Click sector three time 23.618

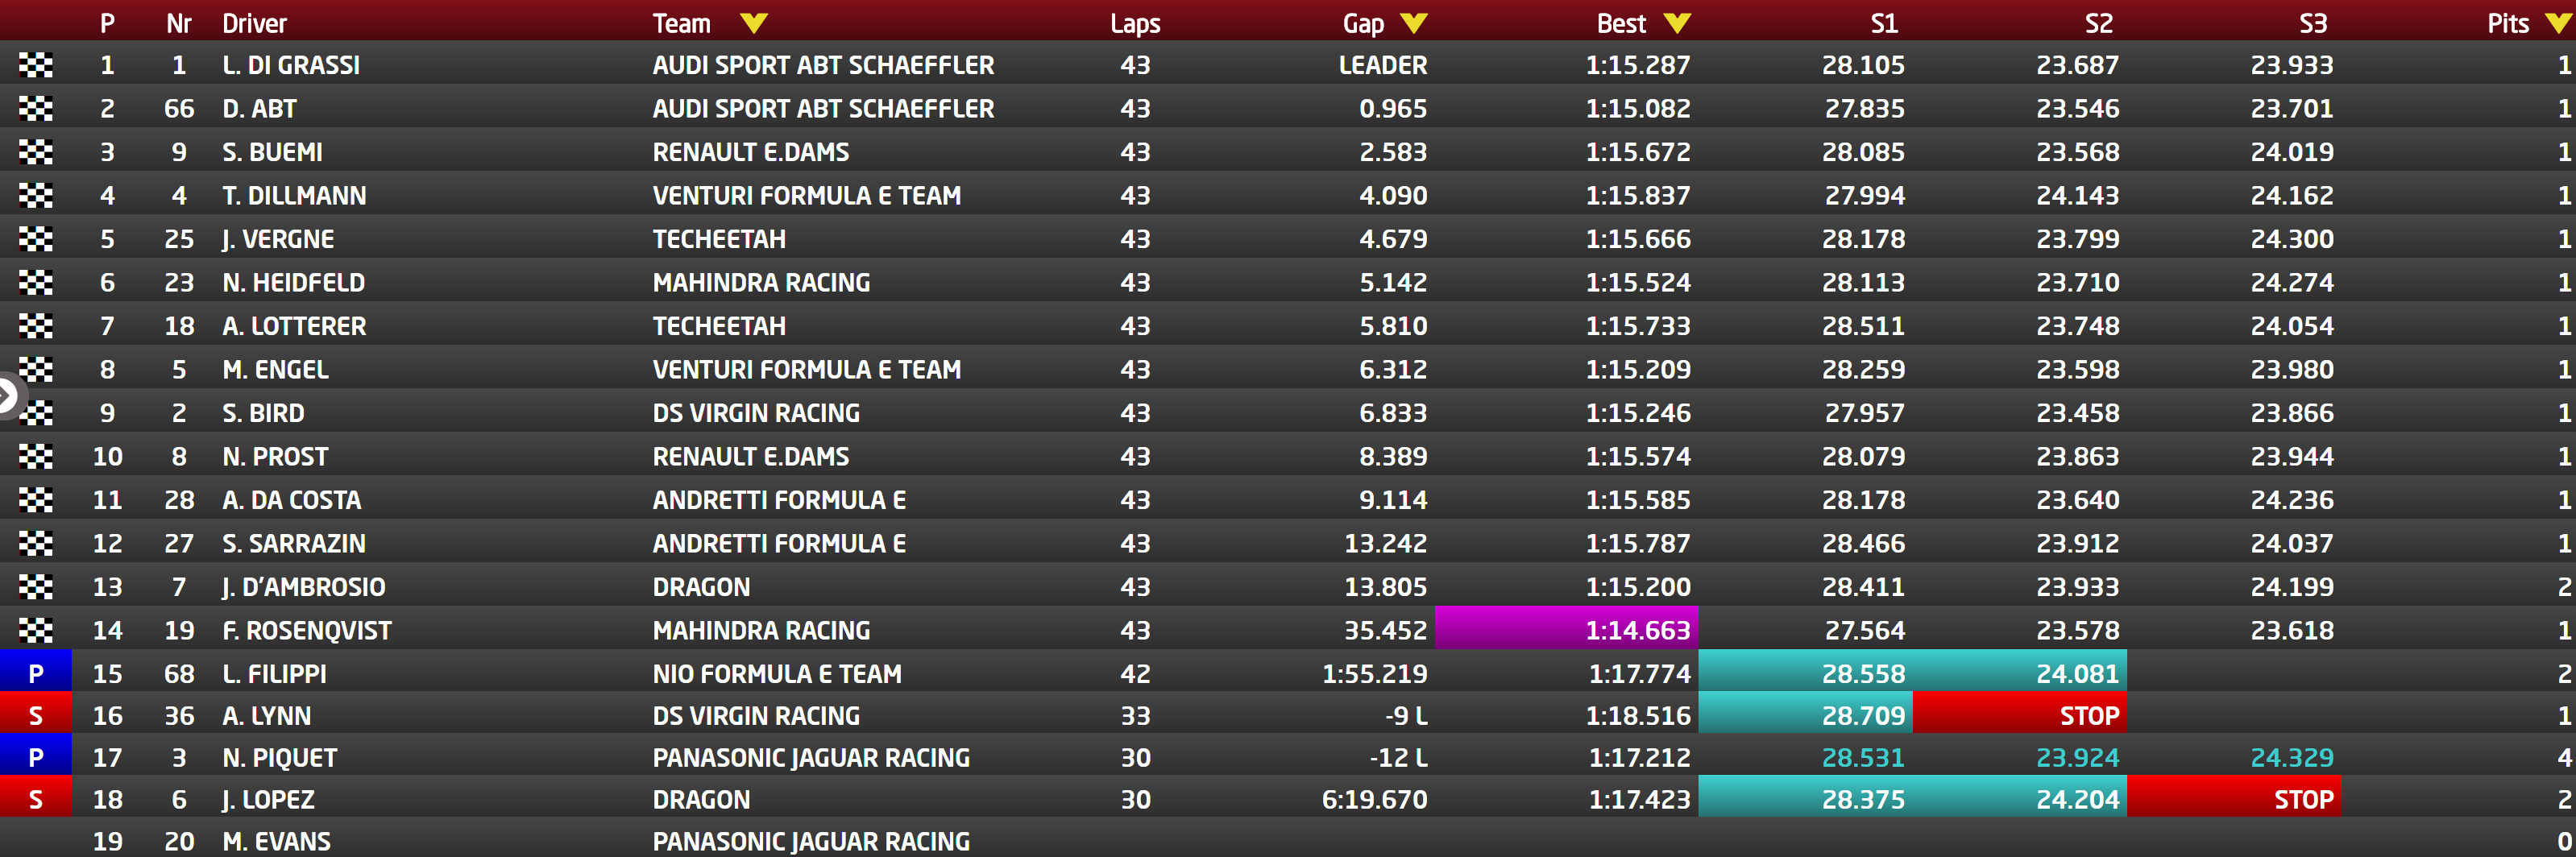pos(2292,630)
